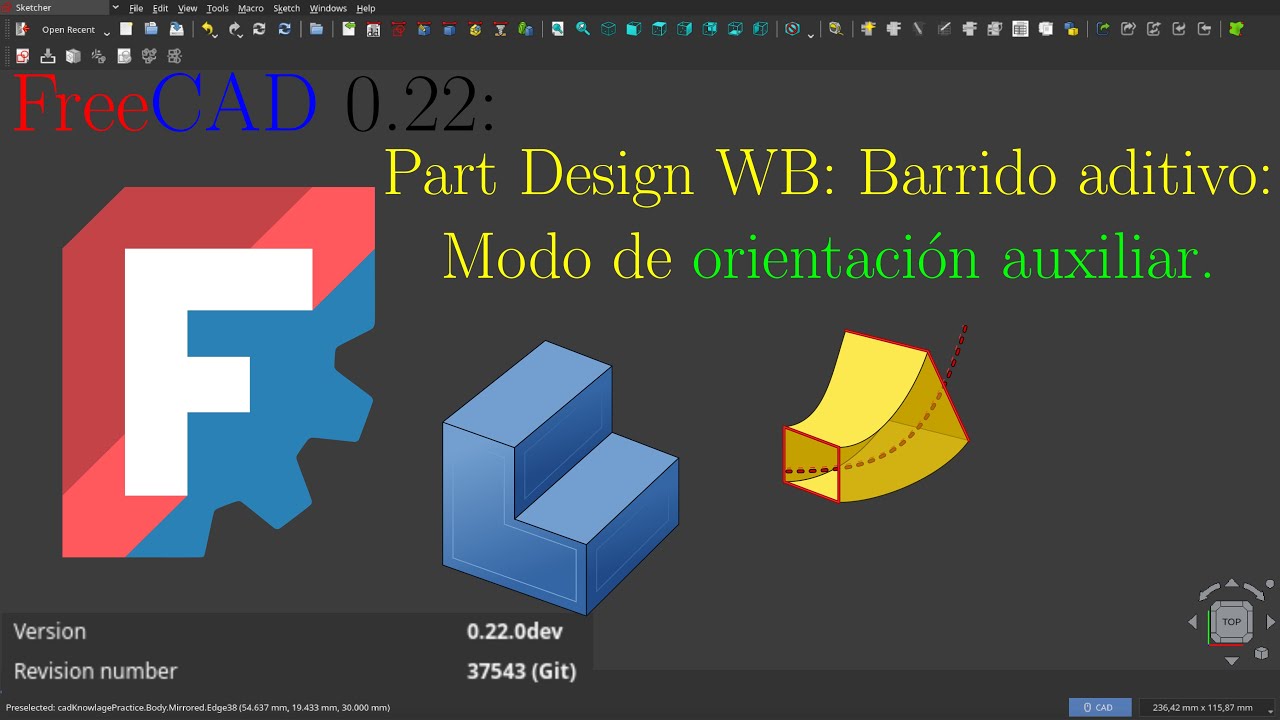The height and width of the screenshot is (720, 1280).
Task: Click the Undo arrow icon
Action: point(207,29)
